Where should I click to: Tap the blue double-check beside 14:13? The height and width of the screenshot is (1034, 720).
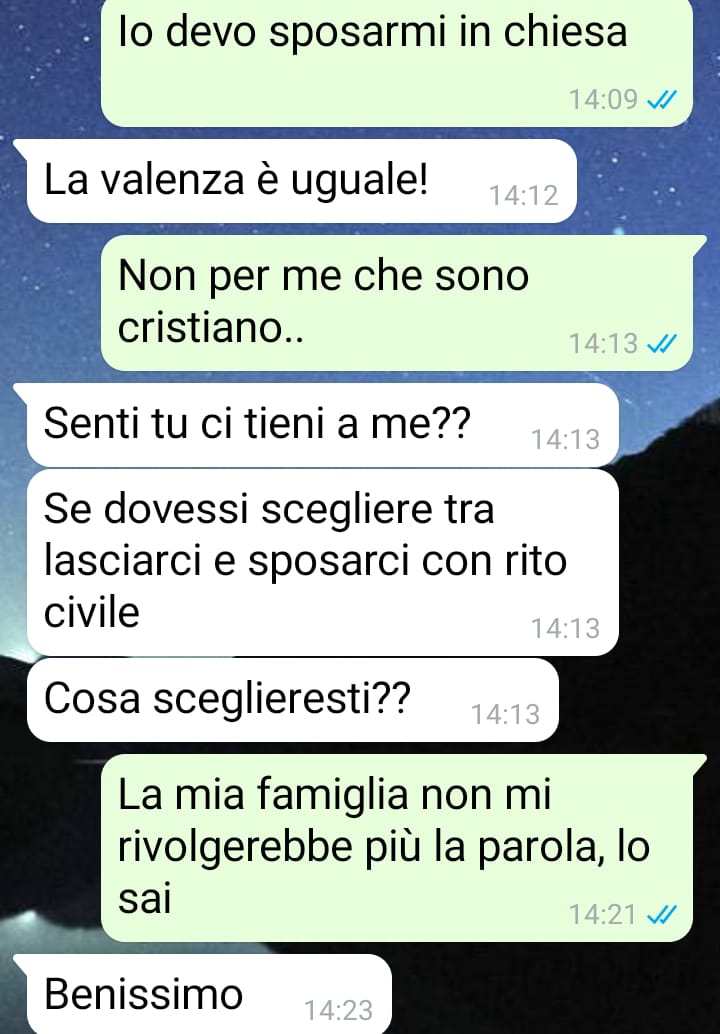(663, 344)
